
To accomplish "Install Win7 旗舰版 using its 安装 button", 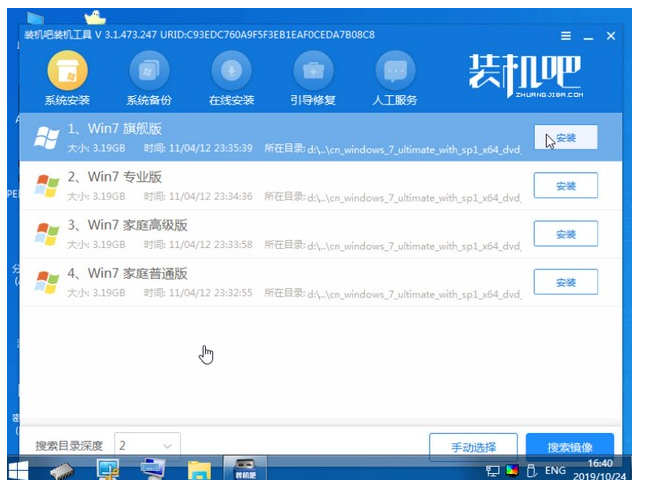I will 565,138.
